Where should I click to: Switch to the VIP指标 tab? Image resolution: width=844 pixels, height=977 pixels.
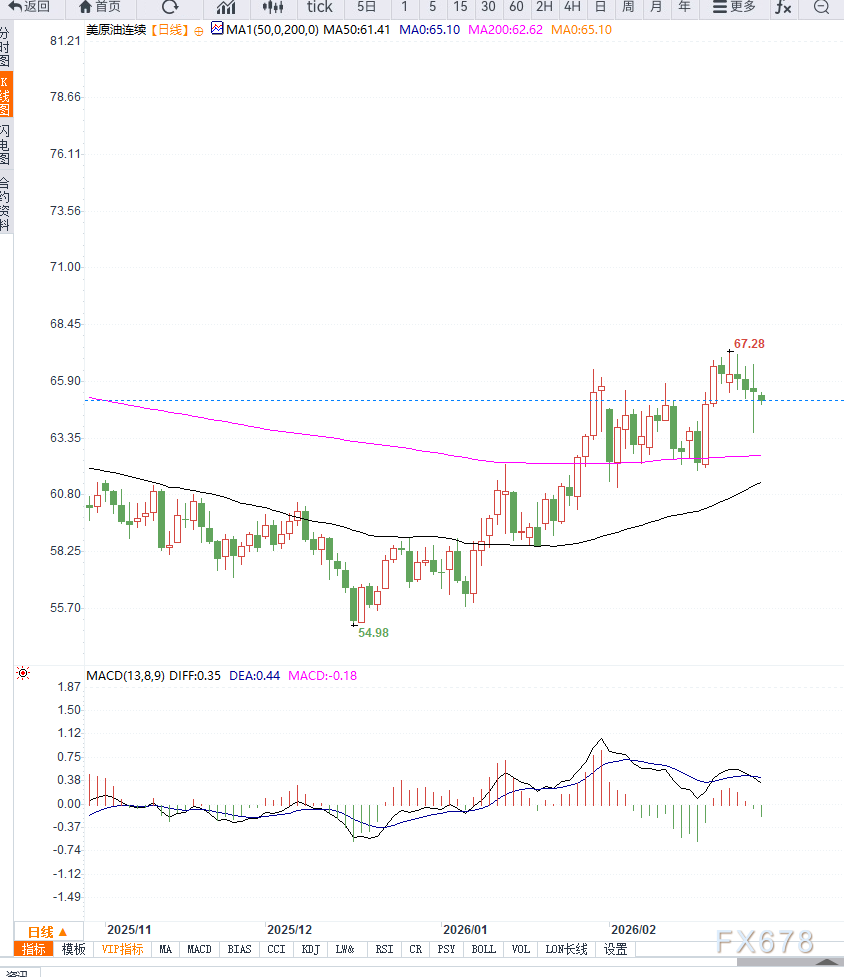point(122,949)
